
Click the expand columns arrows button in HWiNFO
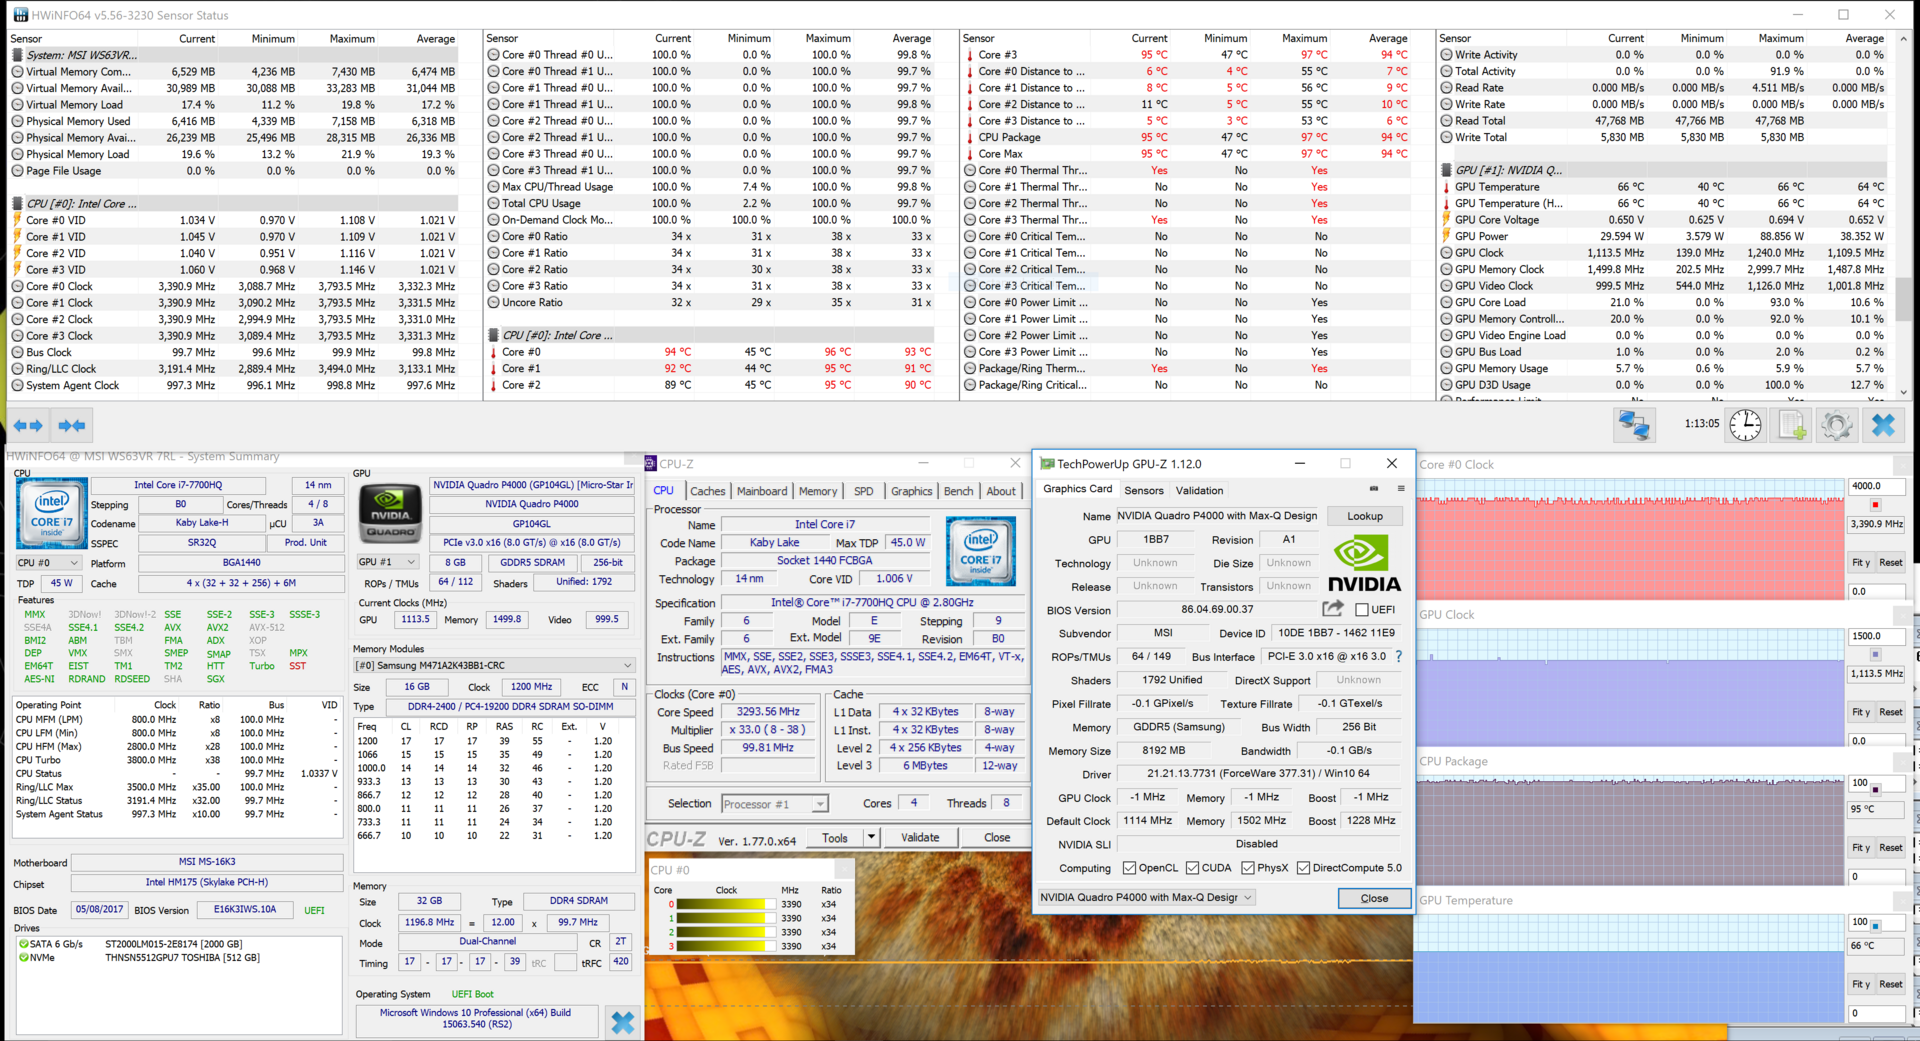(28, 426)
